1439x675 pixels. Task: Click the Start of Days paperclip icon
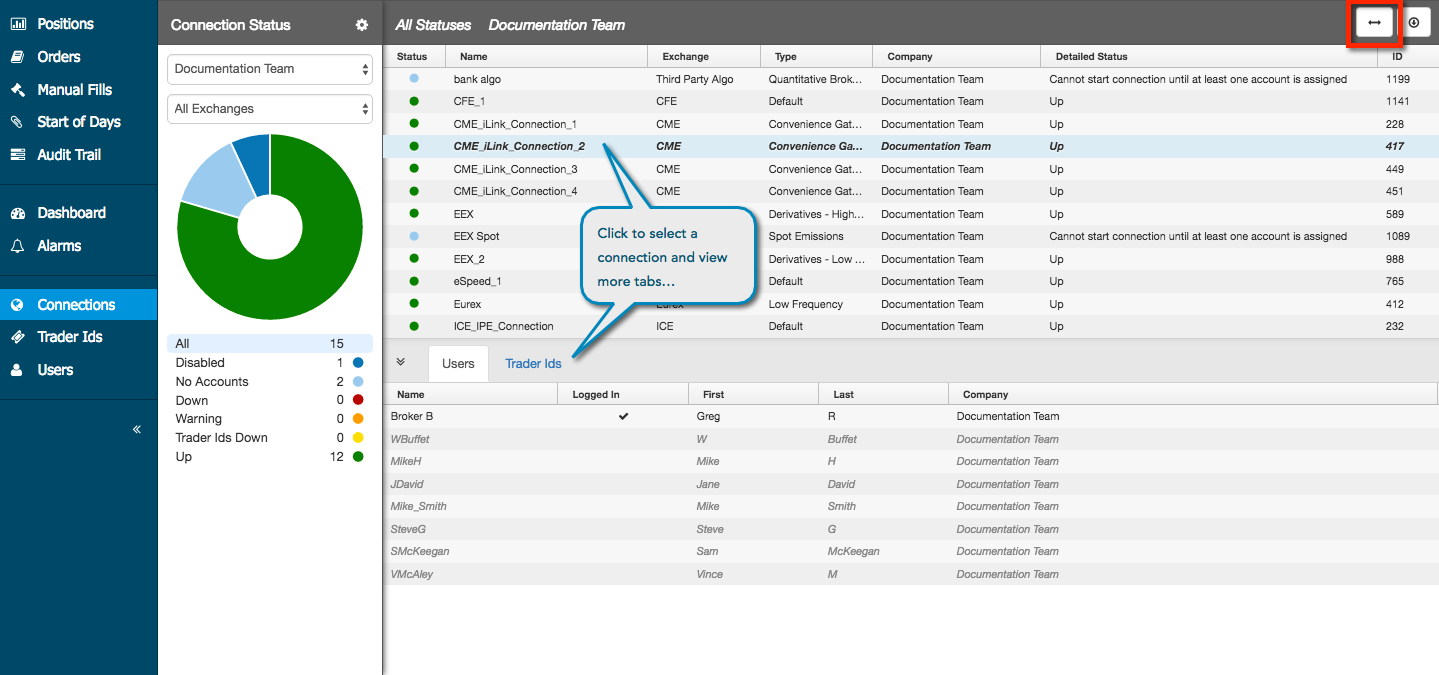(17, 122)
